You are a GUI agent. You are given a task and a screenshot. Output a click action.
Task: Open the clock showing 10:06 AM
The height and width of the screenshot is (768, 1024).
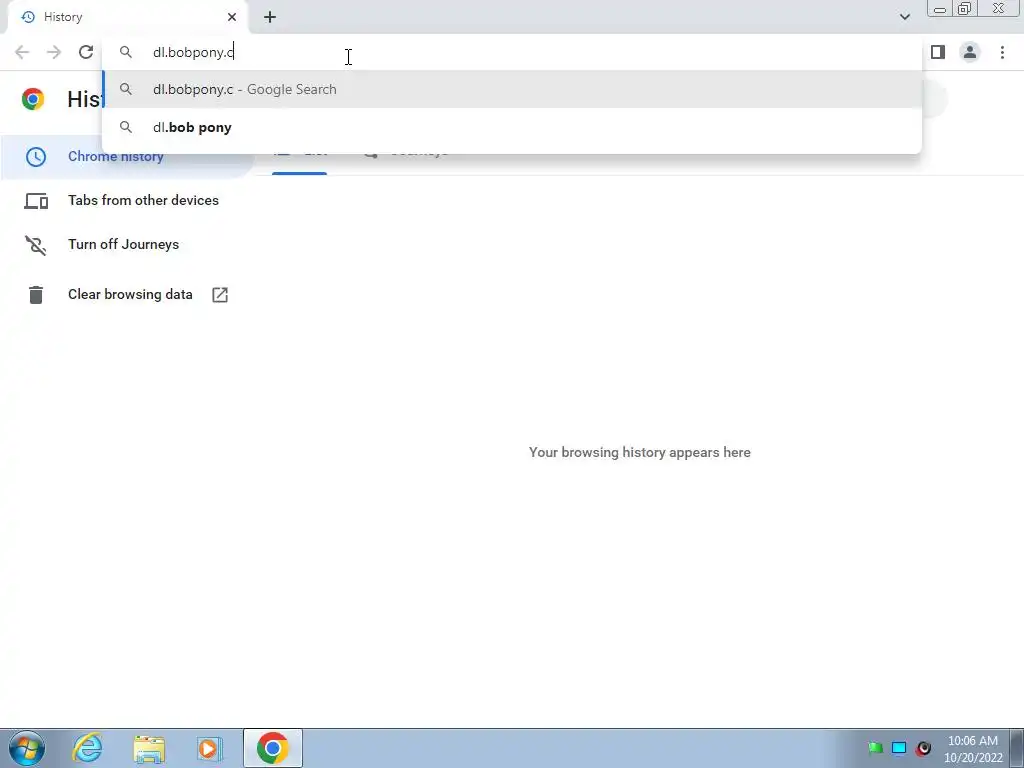click(973, 748)
